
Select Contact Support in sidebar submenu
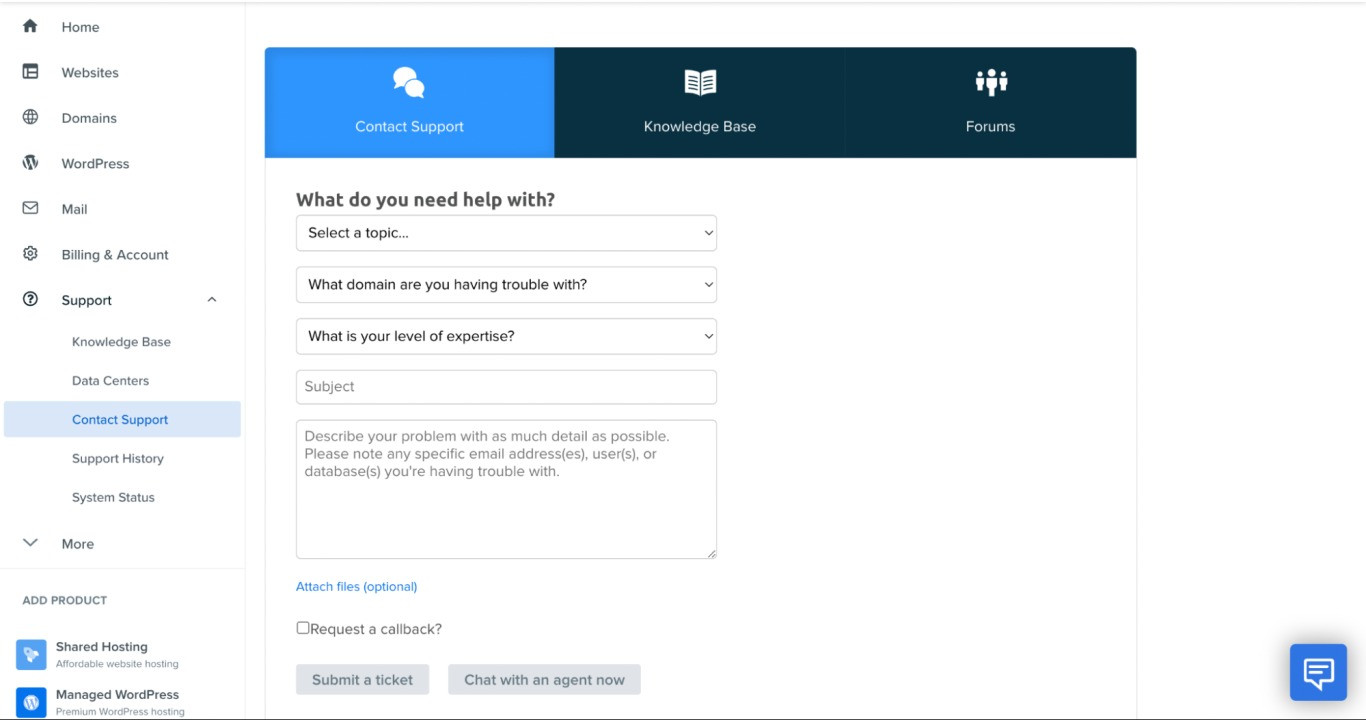[x=120, y=420]
